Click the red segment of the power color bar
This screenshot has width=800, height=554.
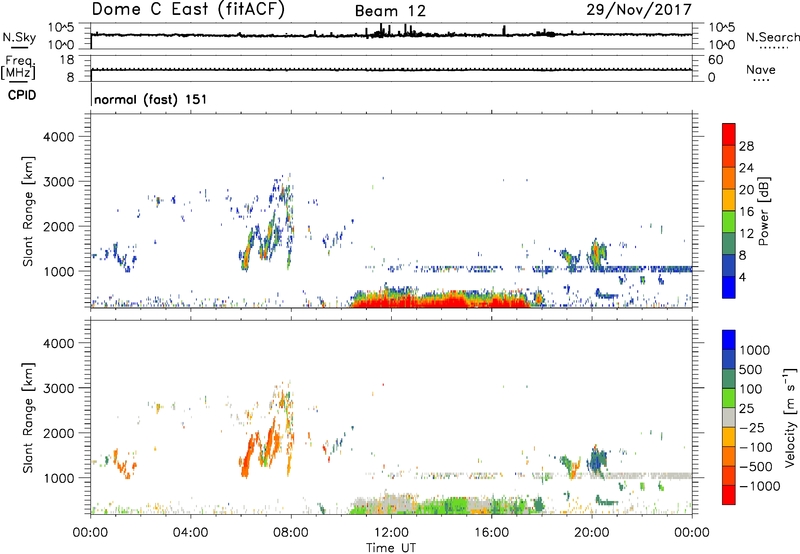(x=729, y=134)
